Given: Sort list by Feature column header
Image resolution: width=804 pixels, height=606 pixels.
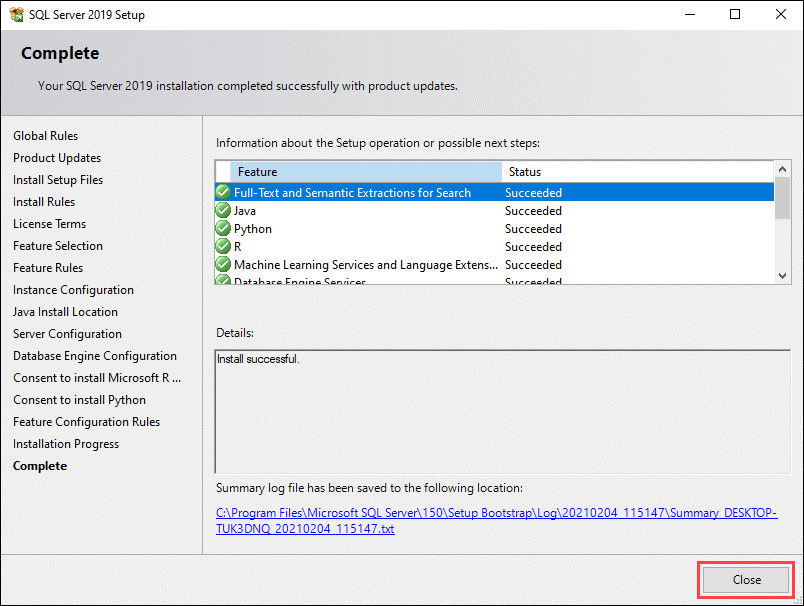Looking at the screenshot, I should (x=365, y=172).
